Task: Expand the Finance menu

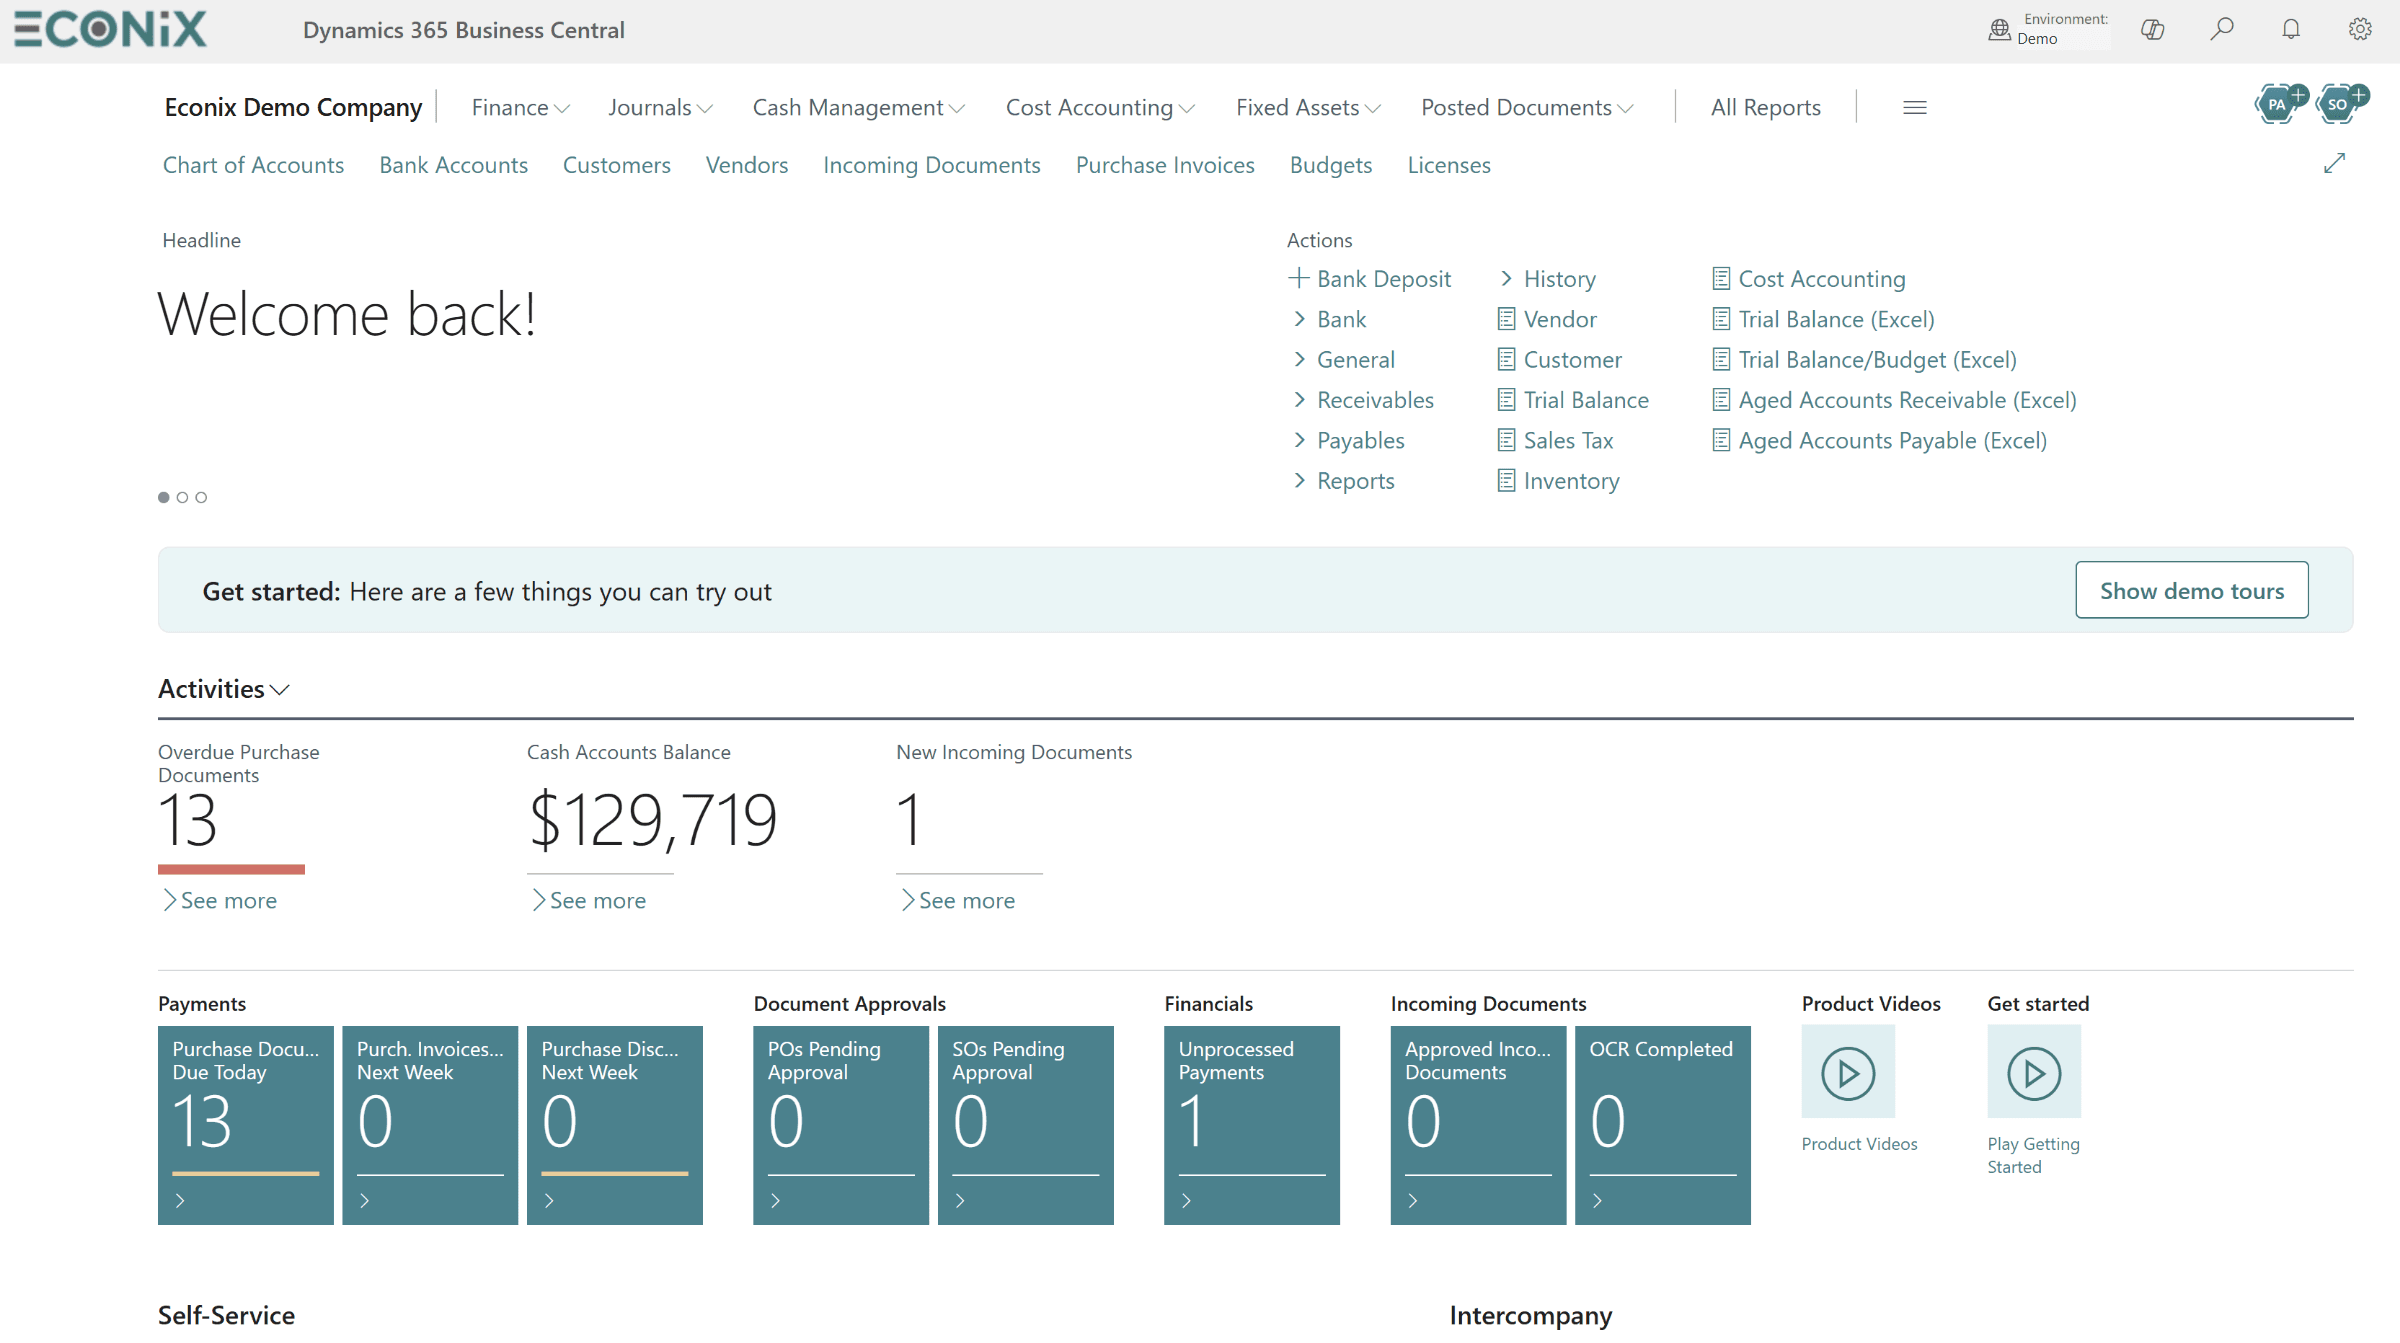Action: pyautogui.click(x=520, y=107)
